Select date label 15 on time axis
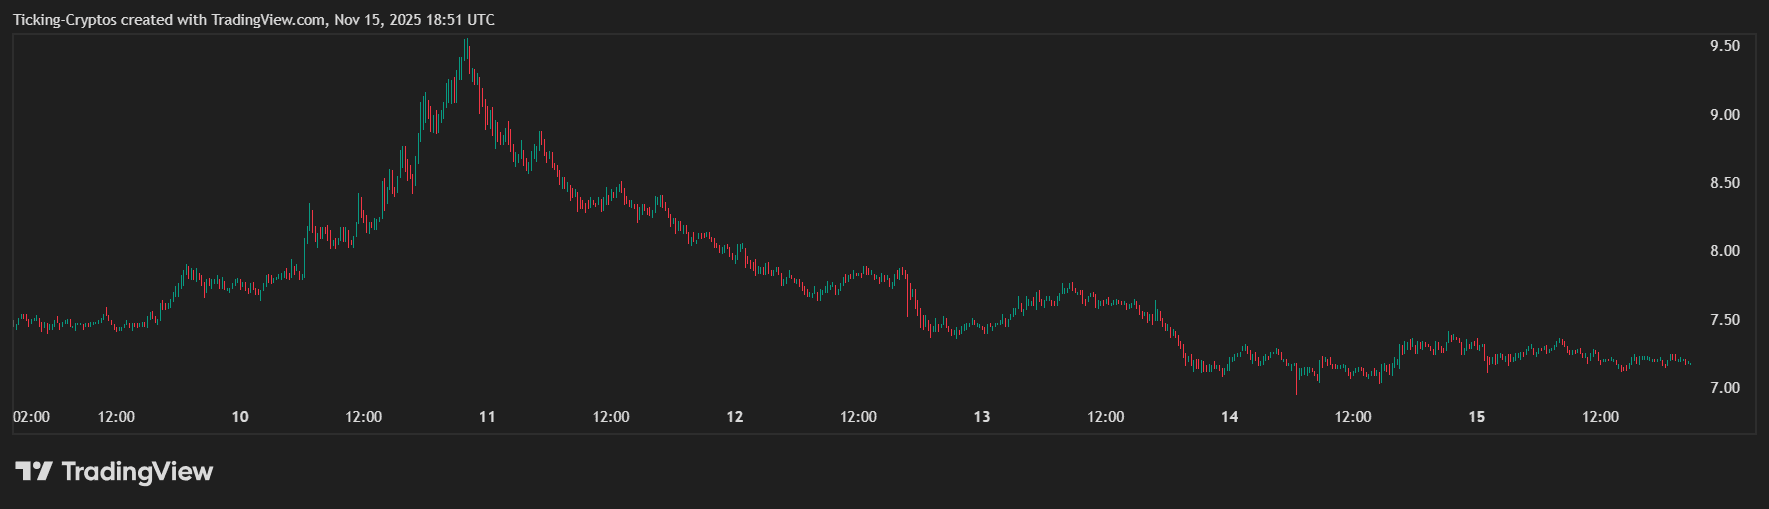The image size is (1769, 509). pos(1477,417)
